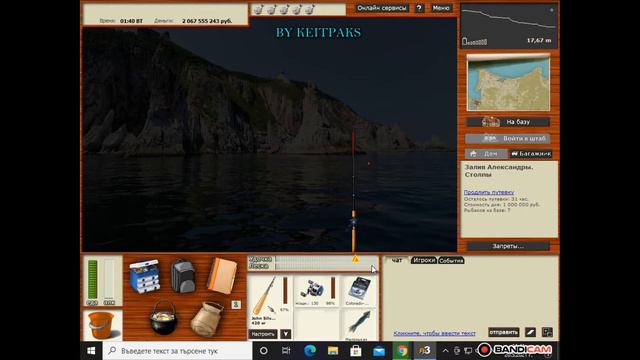Image resolution: width=640 pixels, height=360 pixels.
Task: Select the Багажник tab
Action: [531, 153]
